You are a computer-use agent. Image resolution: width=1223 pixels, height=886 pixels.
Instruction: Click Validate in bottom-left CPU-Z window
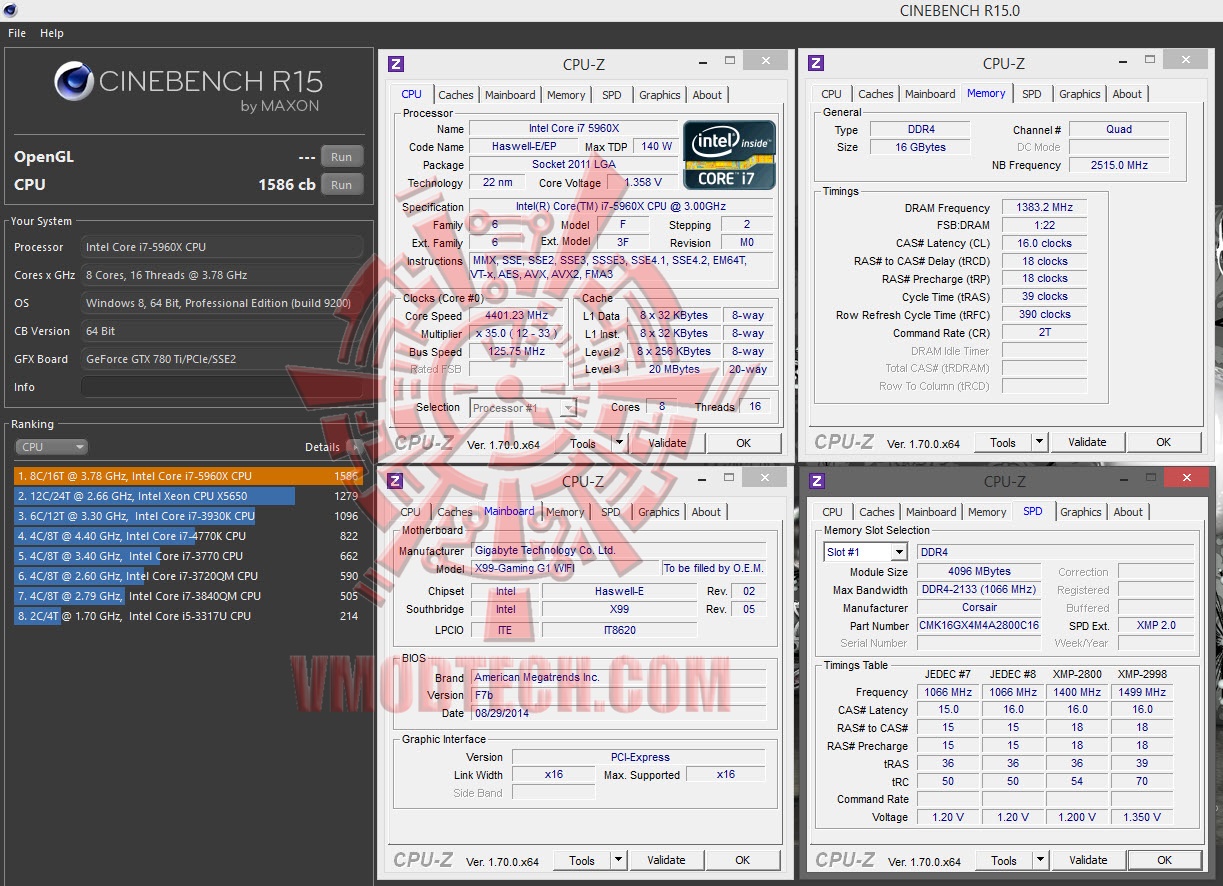[666, 860]
